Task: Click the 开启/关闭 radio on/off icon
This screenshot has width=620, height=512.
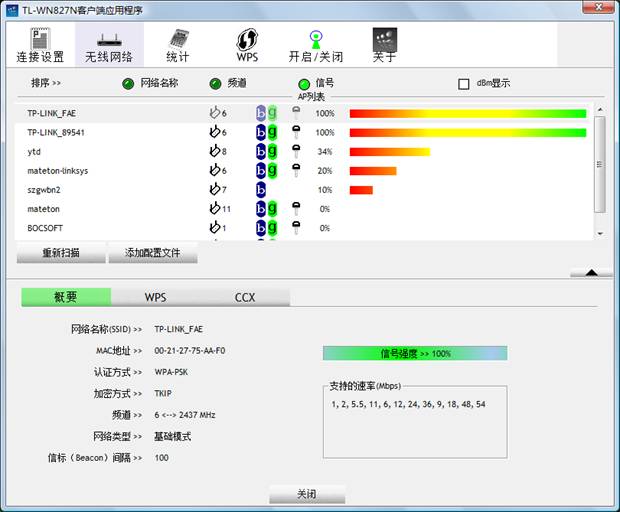Action: pyautogui.click(x=315, y=40)
